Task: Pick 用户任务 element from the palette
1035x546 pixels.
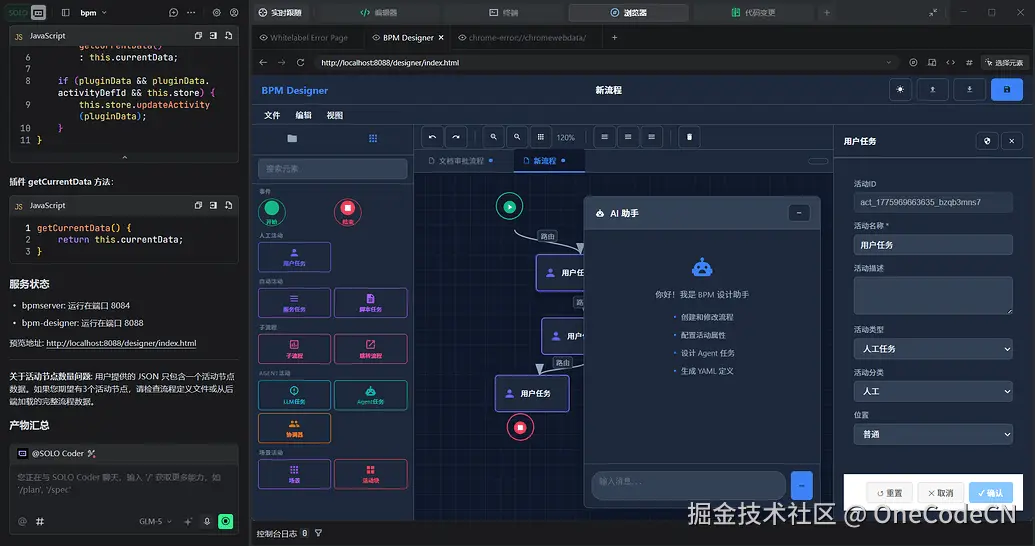Action: click(x=294, y=257)
